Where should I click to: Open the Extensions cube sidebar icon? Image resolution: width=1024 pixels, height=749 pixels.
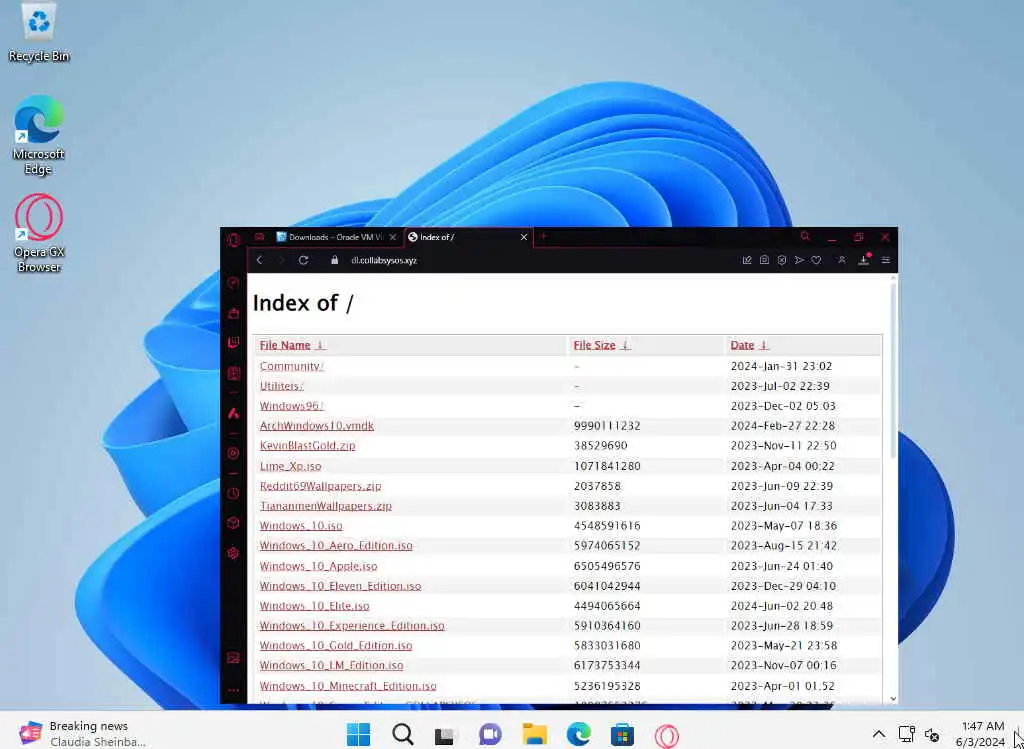click(233, 523)
